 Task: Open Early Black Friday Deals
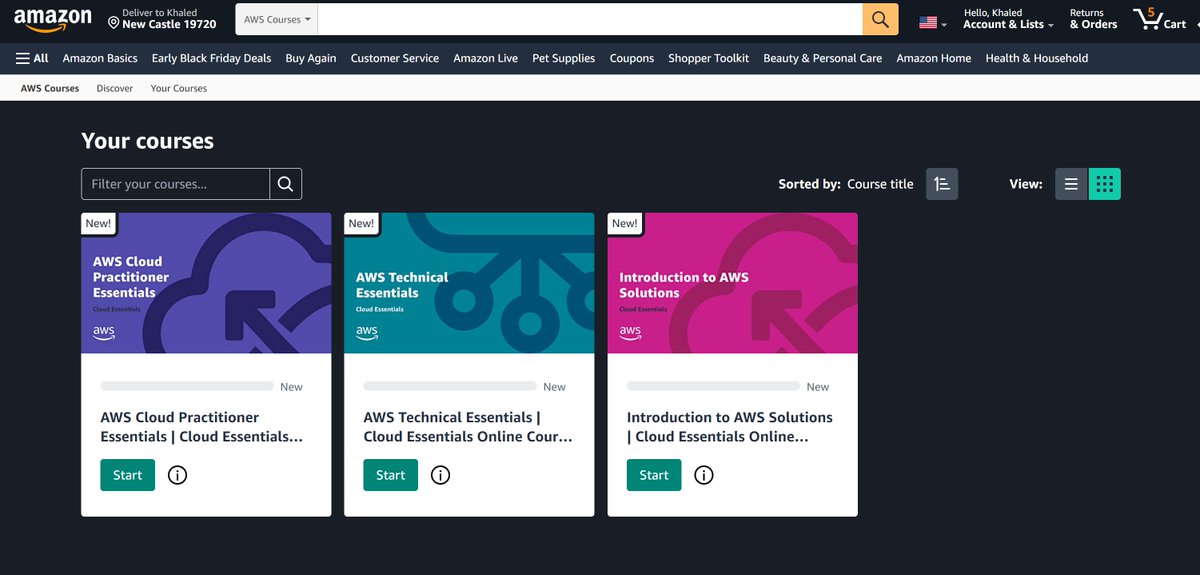coord(211,58)
